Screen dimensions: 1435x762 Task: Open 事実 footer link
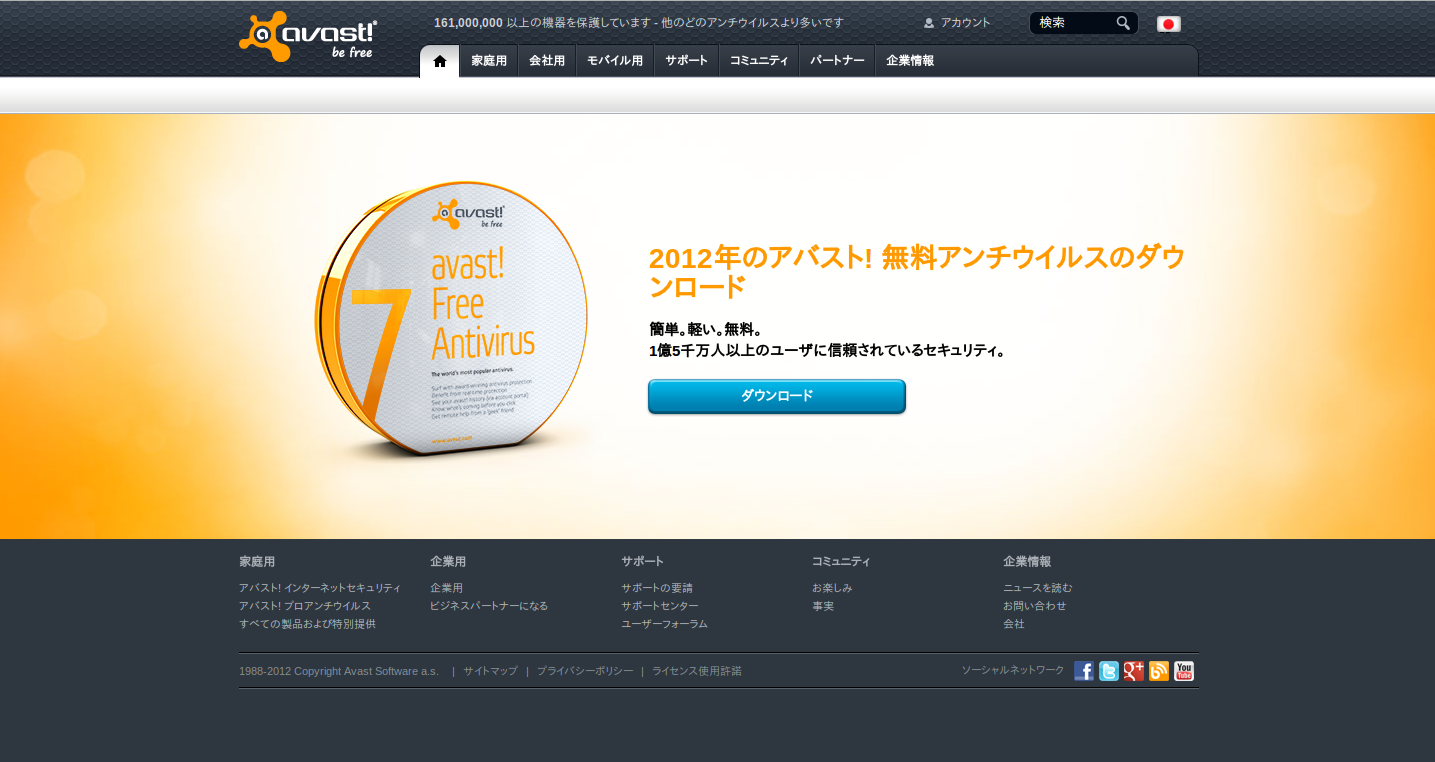pos(823,606)
